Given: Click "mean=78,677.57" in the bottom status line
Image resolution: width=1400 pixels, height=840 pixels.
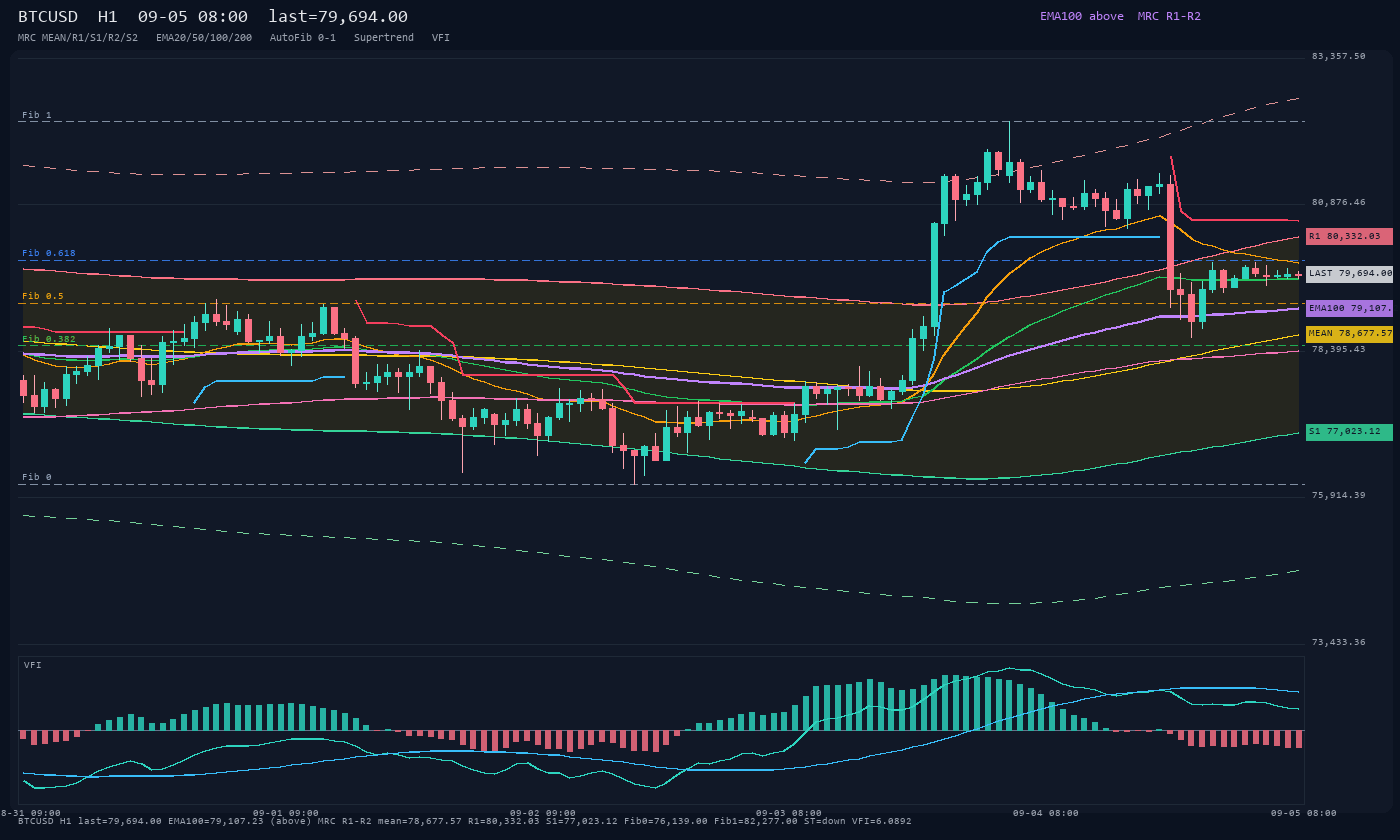Looking at the screenshot, I should click(420, 821).
